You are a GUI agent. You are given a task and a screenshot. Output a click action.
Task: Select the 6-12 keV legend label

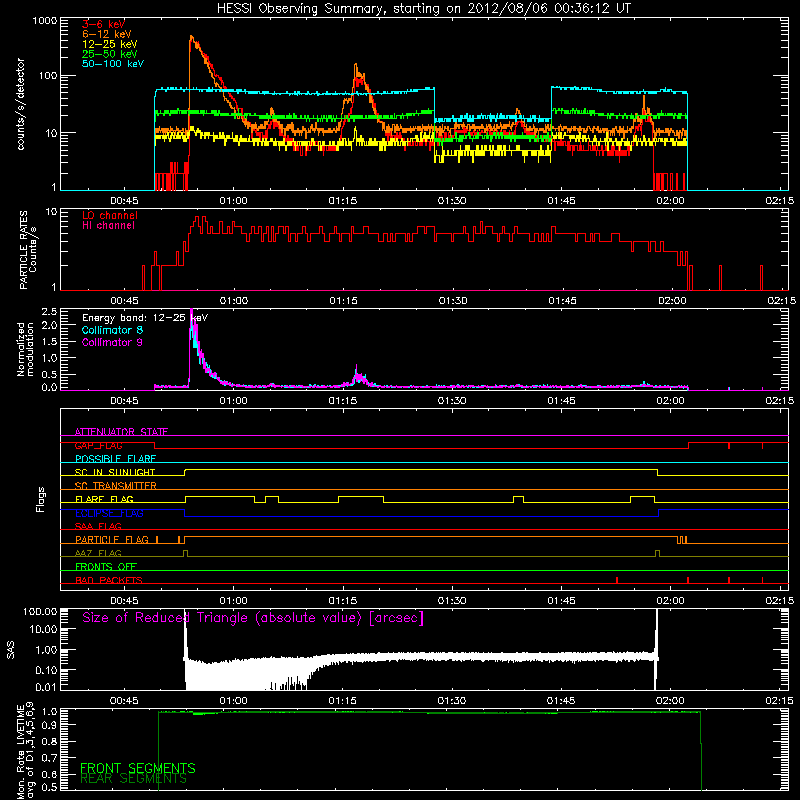pos(107,34)
